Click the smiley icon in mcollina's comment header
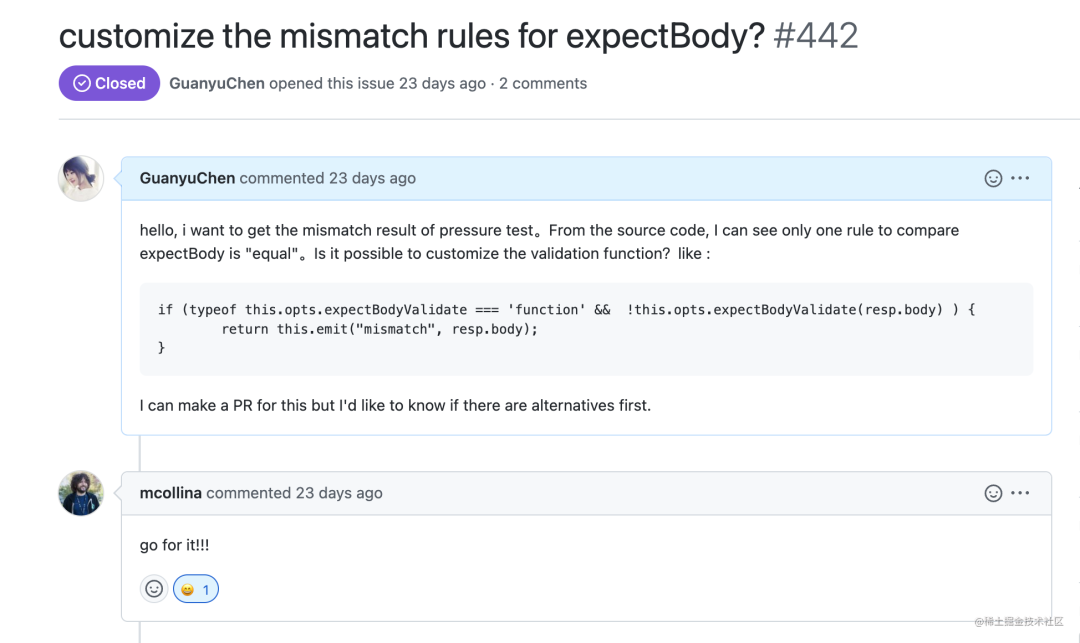Viewport: 1080px width, 643px height. pos(993,493)
